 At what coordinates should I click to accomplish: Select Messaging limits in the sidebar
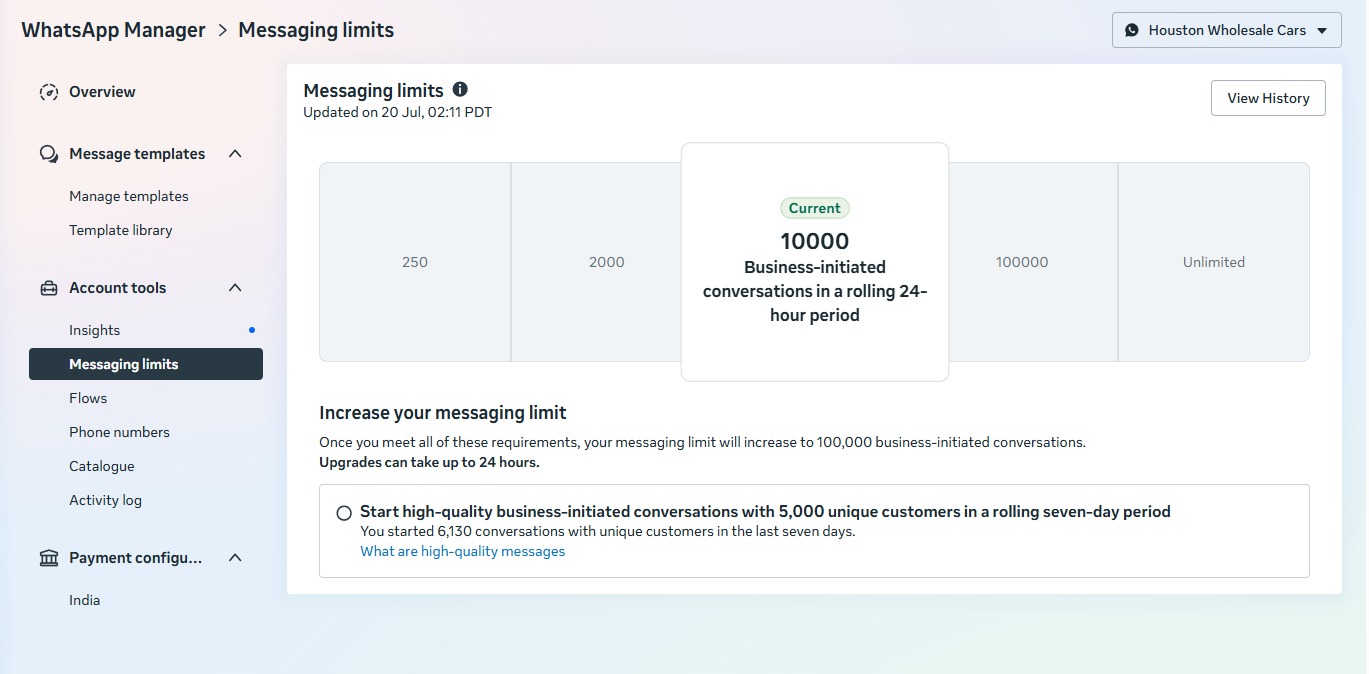146,364
